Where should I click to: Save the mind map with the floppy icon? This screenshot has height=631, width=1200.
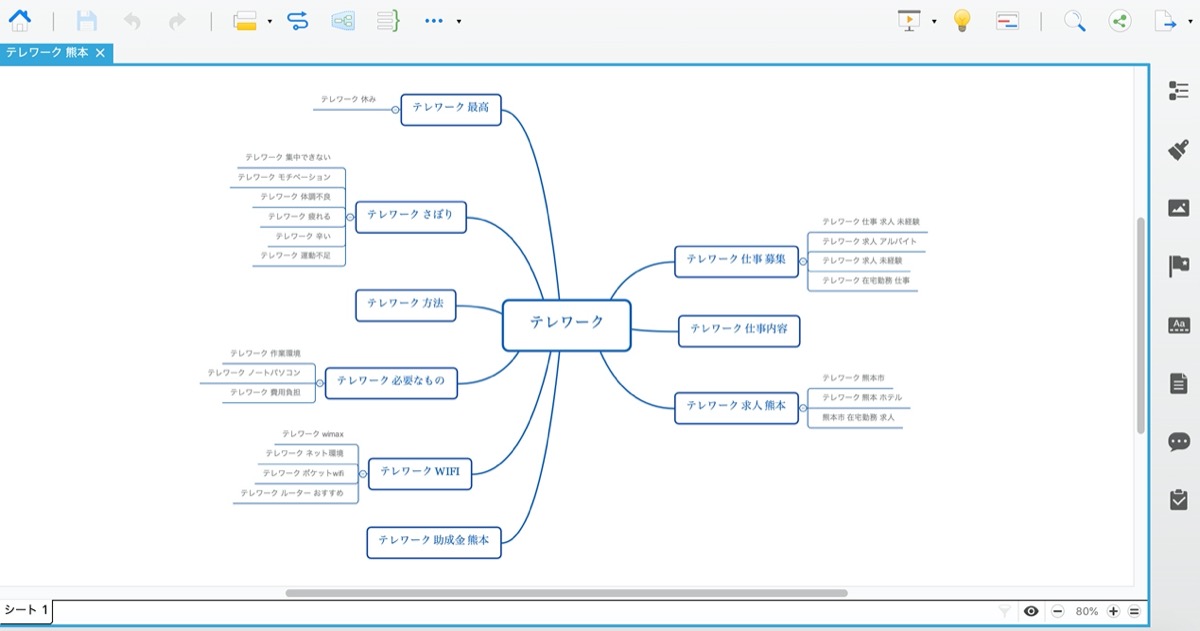pos(87,20)
